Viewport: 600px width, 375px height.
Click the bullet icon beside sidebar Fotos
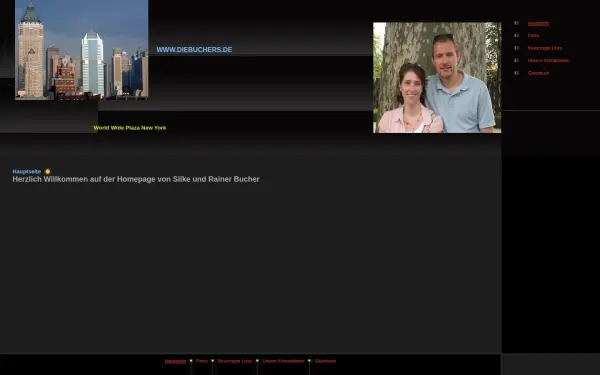click(x=517, y=36)
